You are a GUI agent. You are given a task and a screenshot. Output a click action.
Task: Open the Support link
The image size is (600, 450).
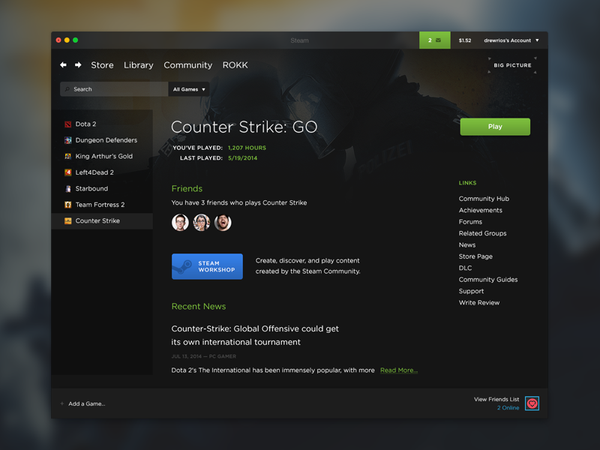pos(471,291)
